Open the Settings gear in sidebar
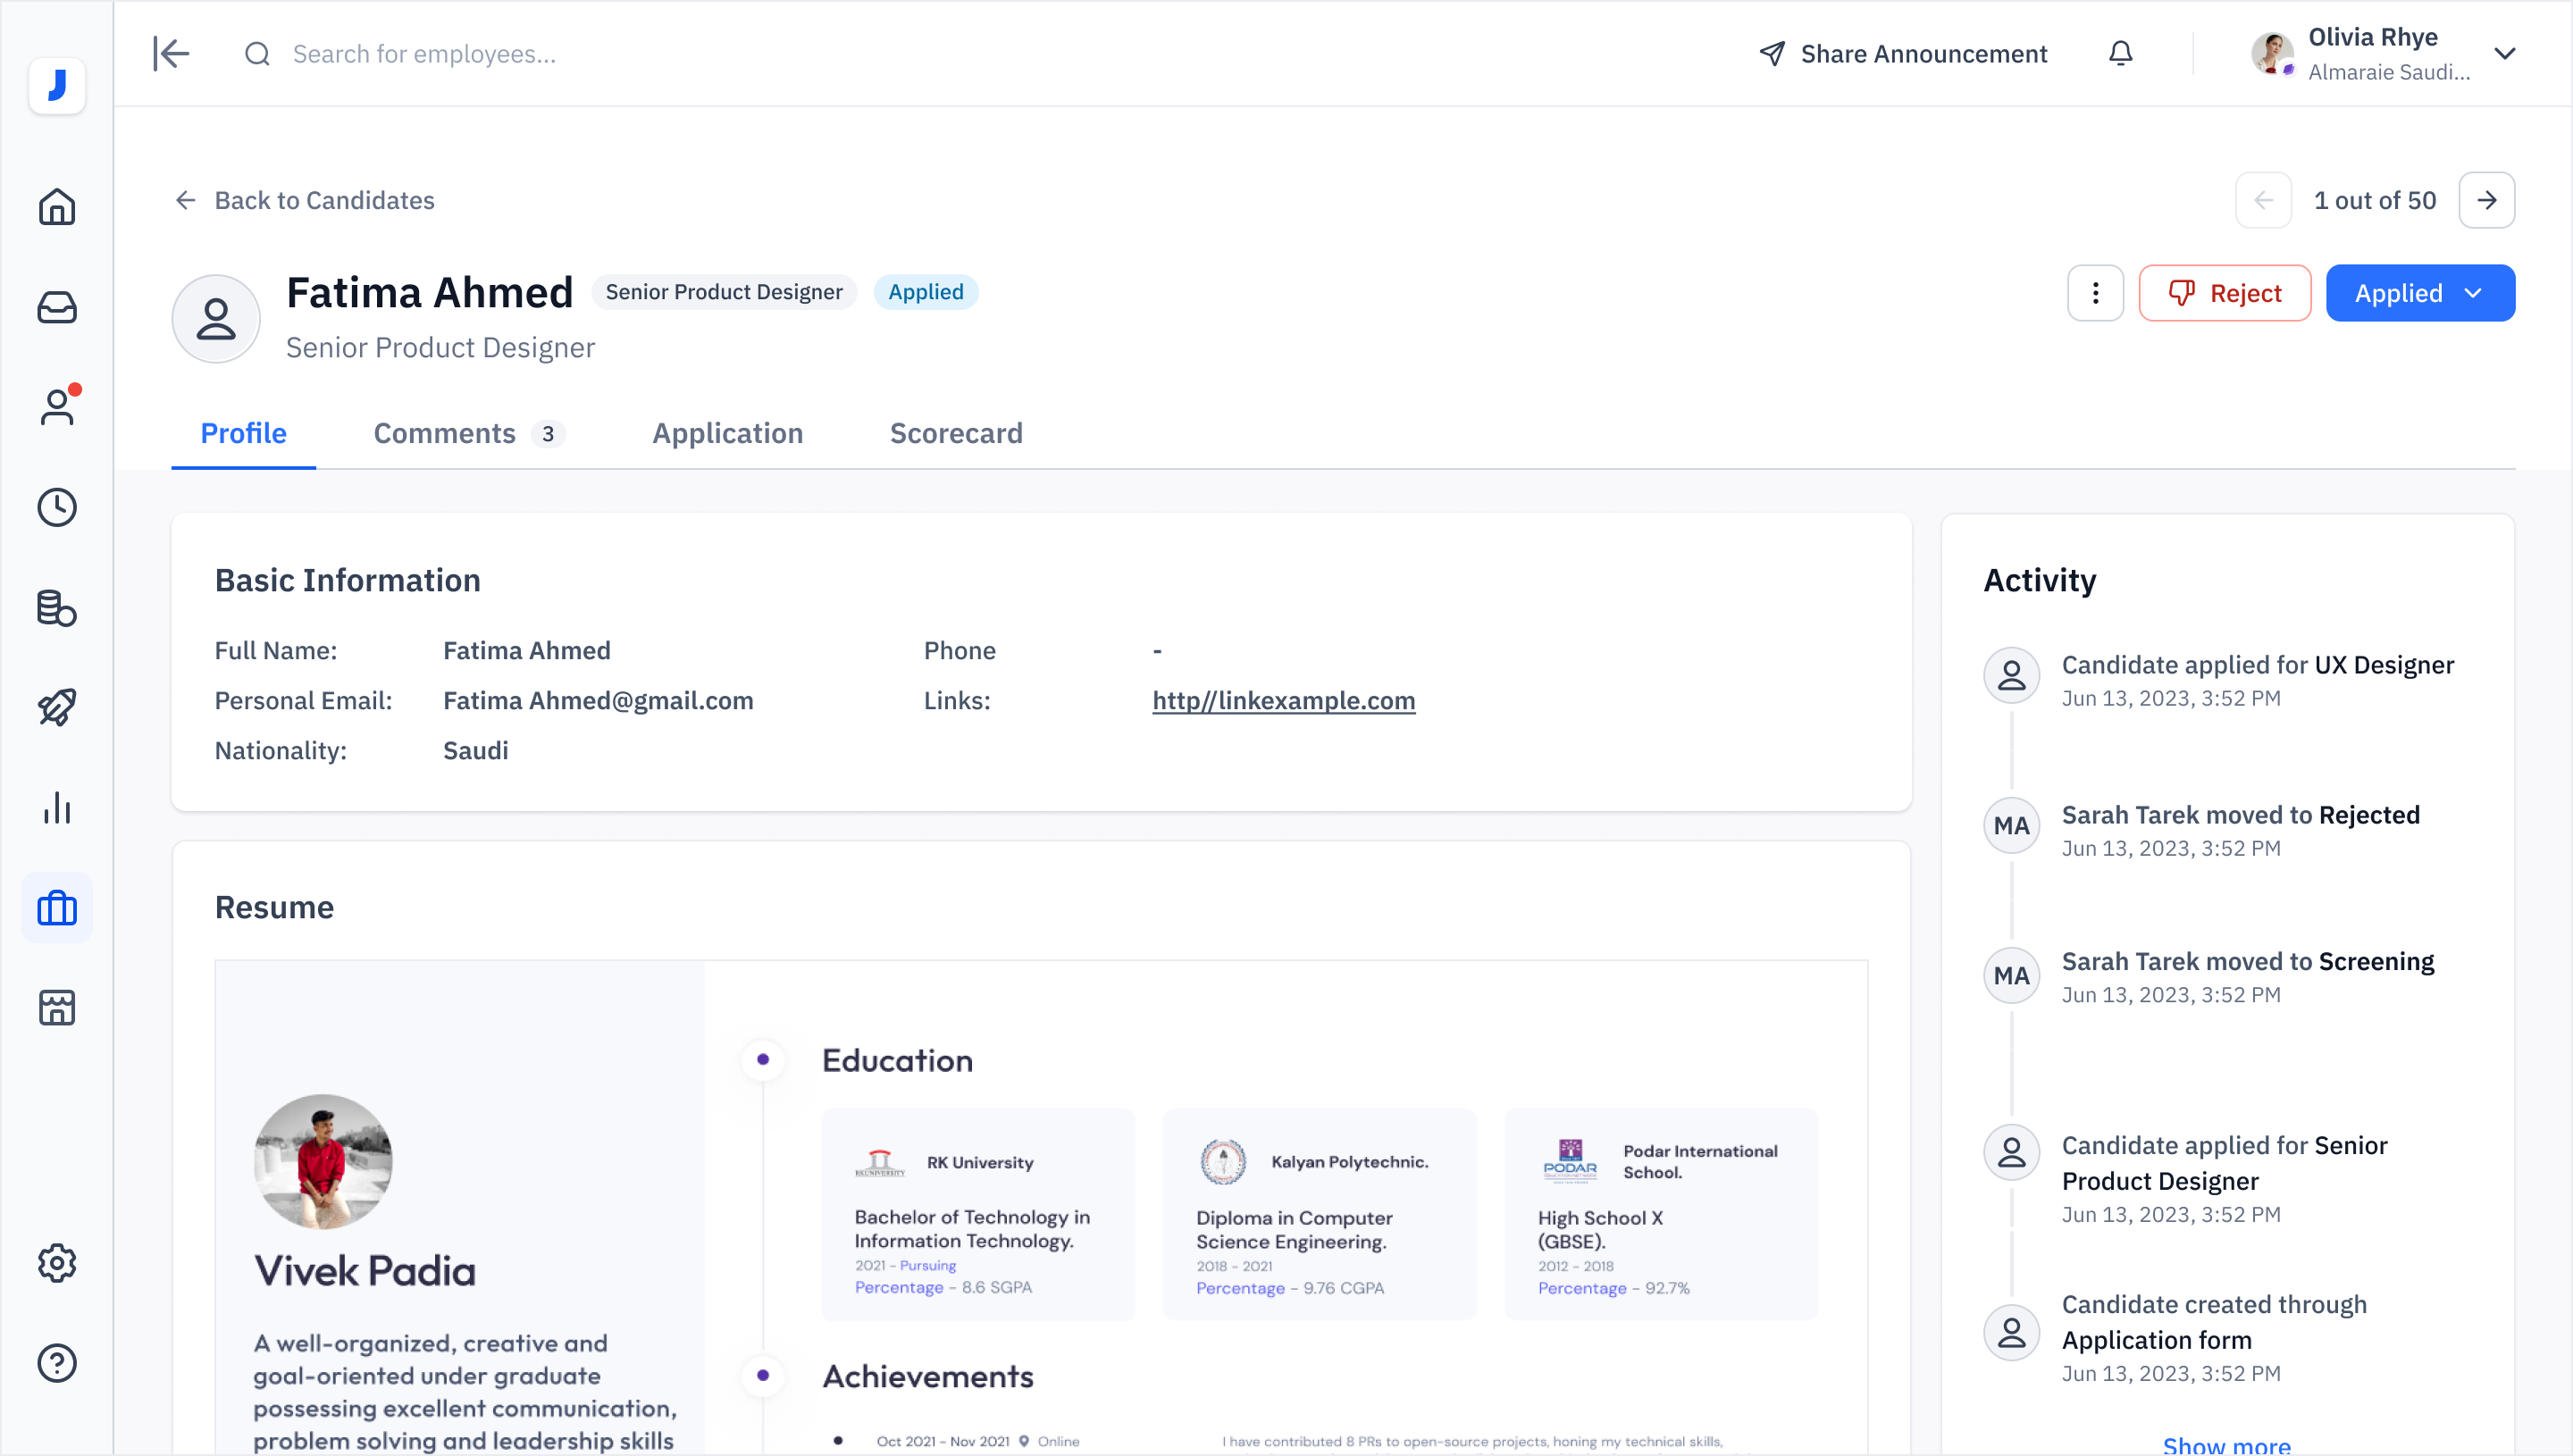2573x1456 pixels. 57,1263
